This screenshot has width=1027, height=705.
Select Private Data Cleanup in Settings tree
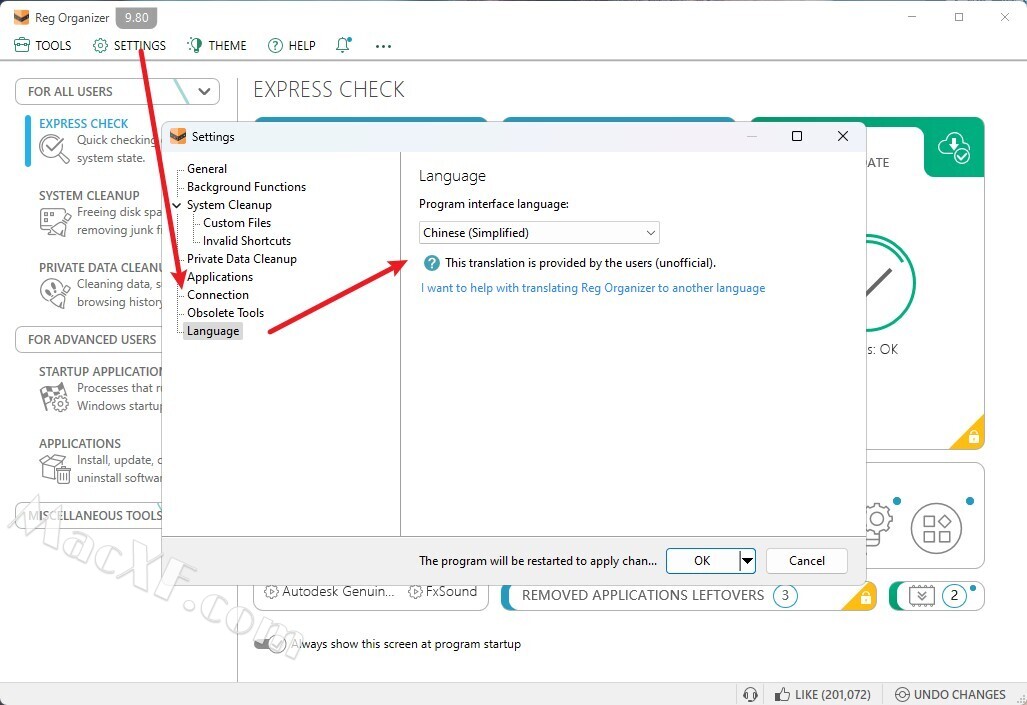(242, 259)
